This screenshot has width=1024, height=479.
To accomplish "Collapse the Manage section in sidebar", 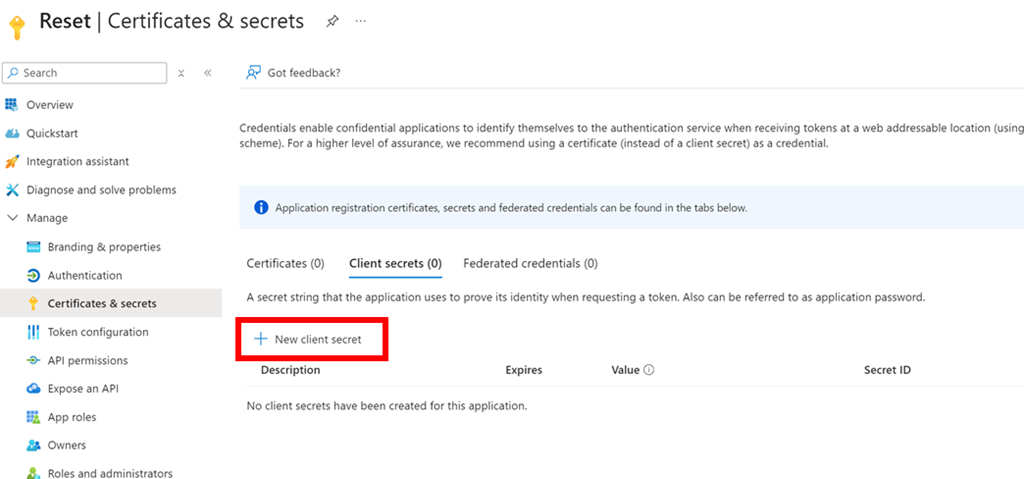I will [12, 218].
